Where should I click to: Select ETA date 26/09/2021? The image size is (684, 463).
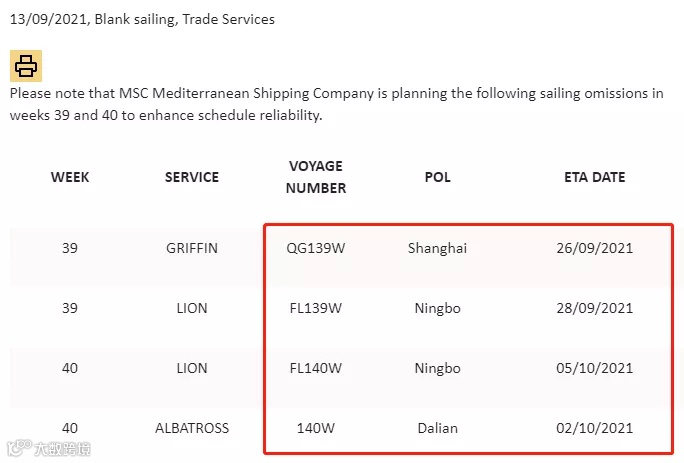pyautogui.click(x=594, y=248)
